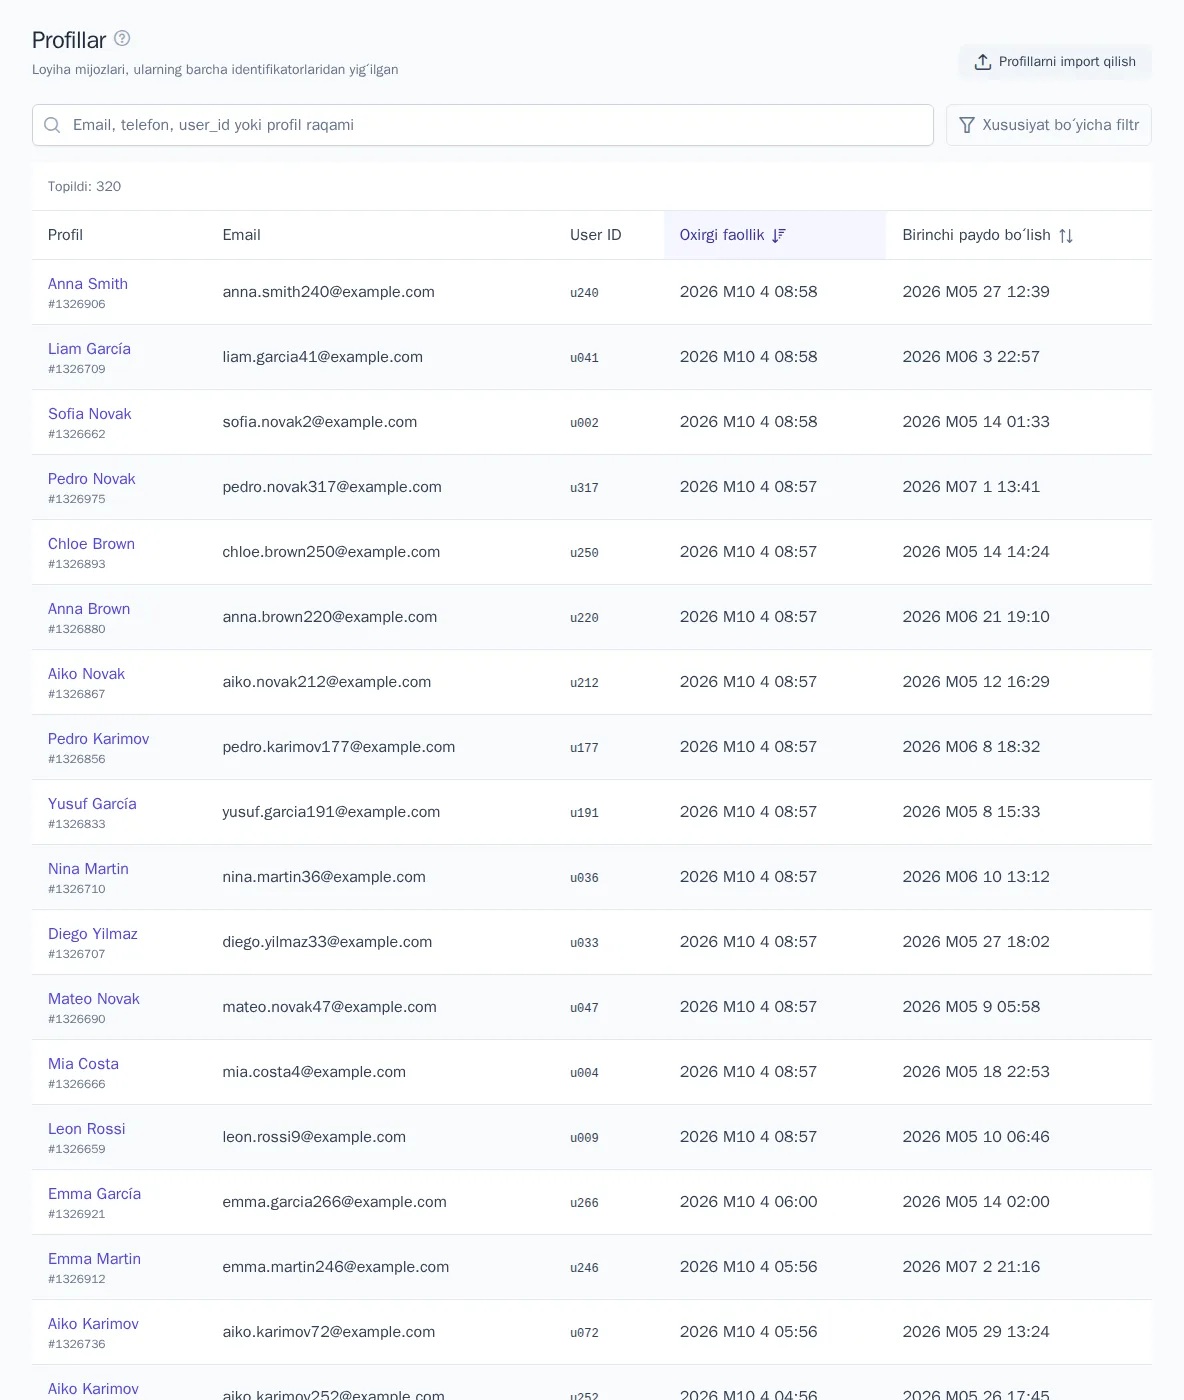Go to Diego Yilmaz's profile
Screen dimensions: 1184x1400
click(93, 934)
